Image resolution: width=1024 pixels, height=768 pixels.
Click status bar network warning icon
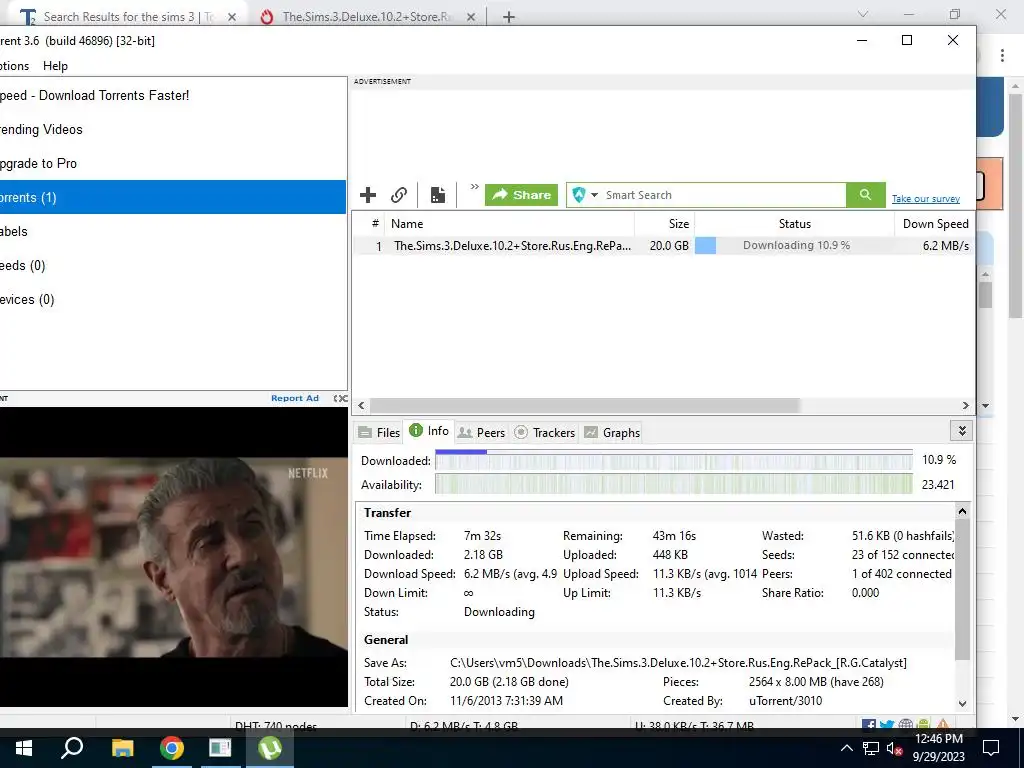point(942,724)
